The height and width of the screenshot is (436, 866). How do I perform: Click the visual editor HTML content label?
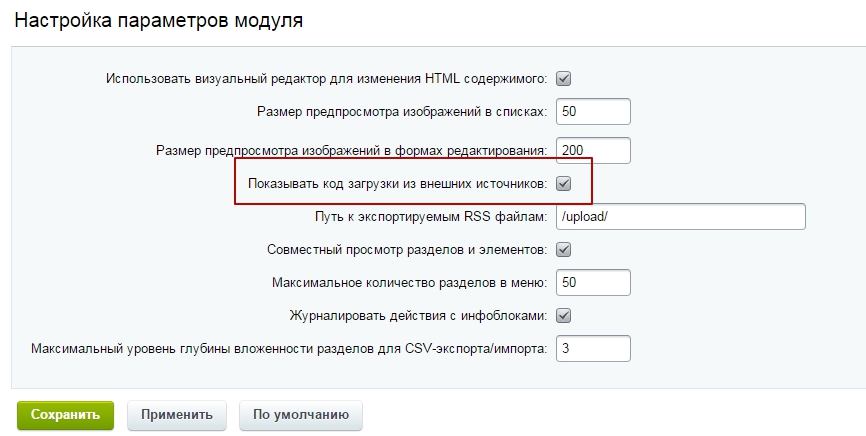tap(326, 78)
